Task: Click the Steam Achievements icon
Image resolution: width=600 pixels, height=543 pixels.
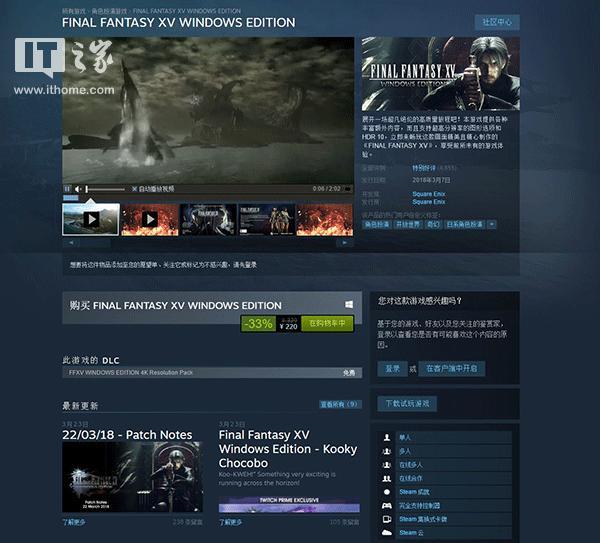Action: click(x=388, y=492)
